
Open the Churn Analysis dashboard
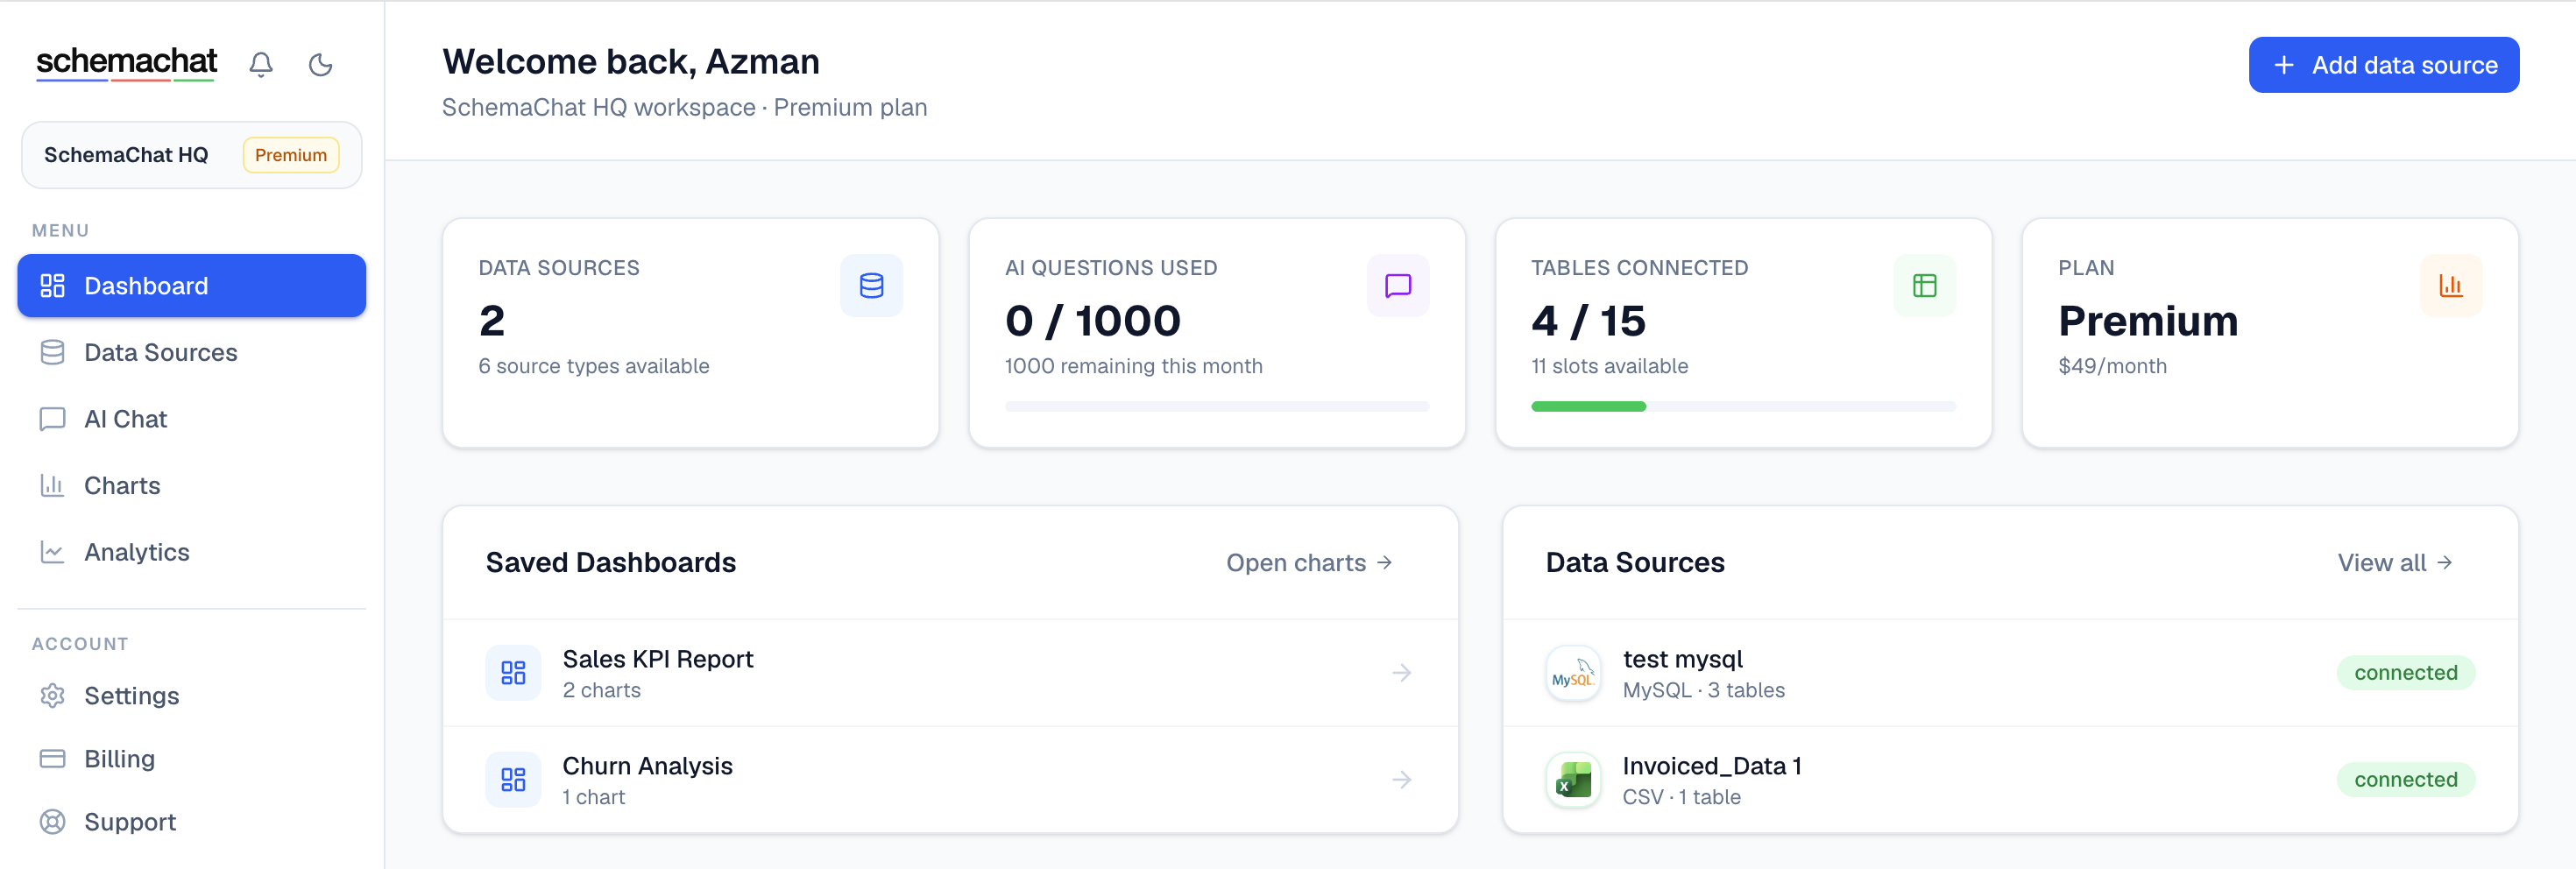950,780
